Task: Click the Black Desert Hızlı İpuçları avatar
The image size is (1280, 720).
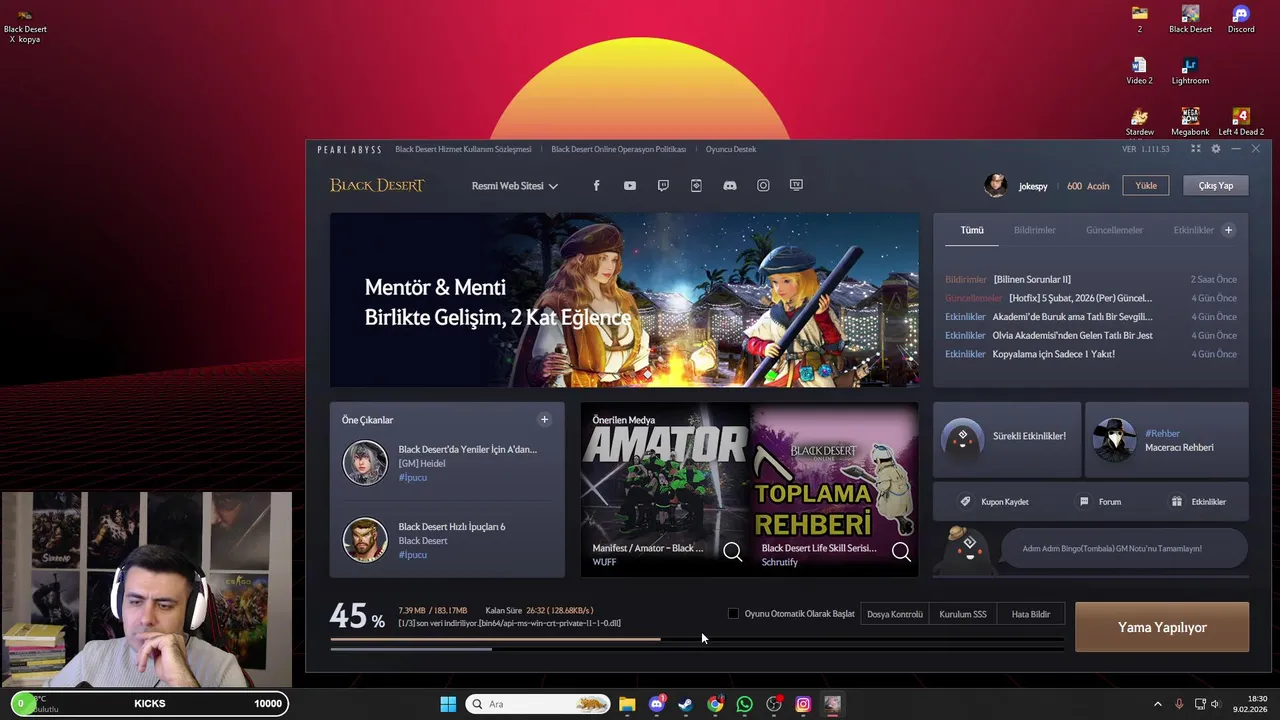Action: coord(365,540)
